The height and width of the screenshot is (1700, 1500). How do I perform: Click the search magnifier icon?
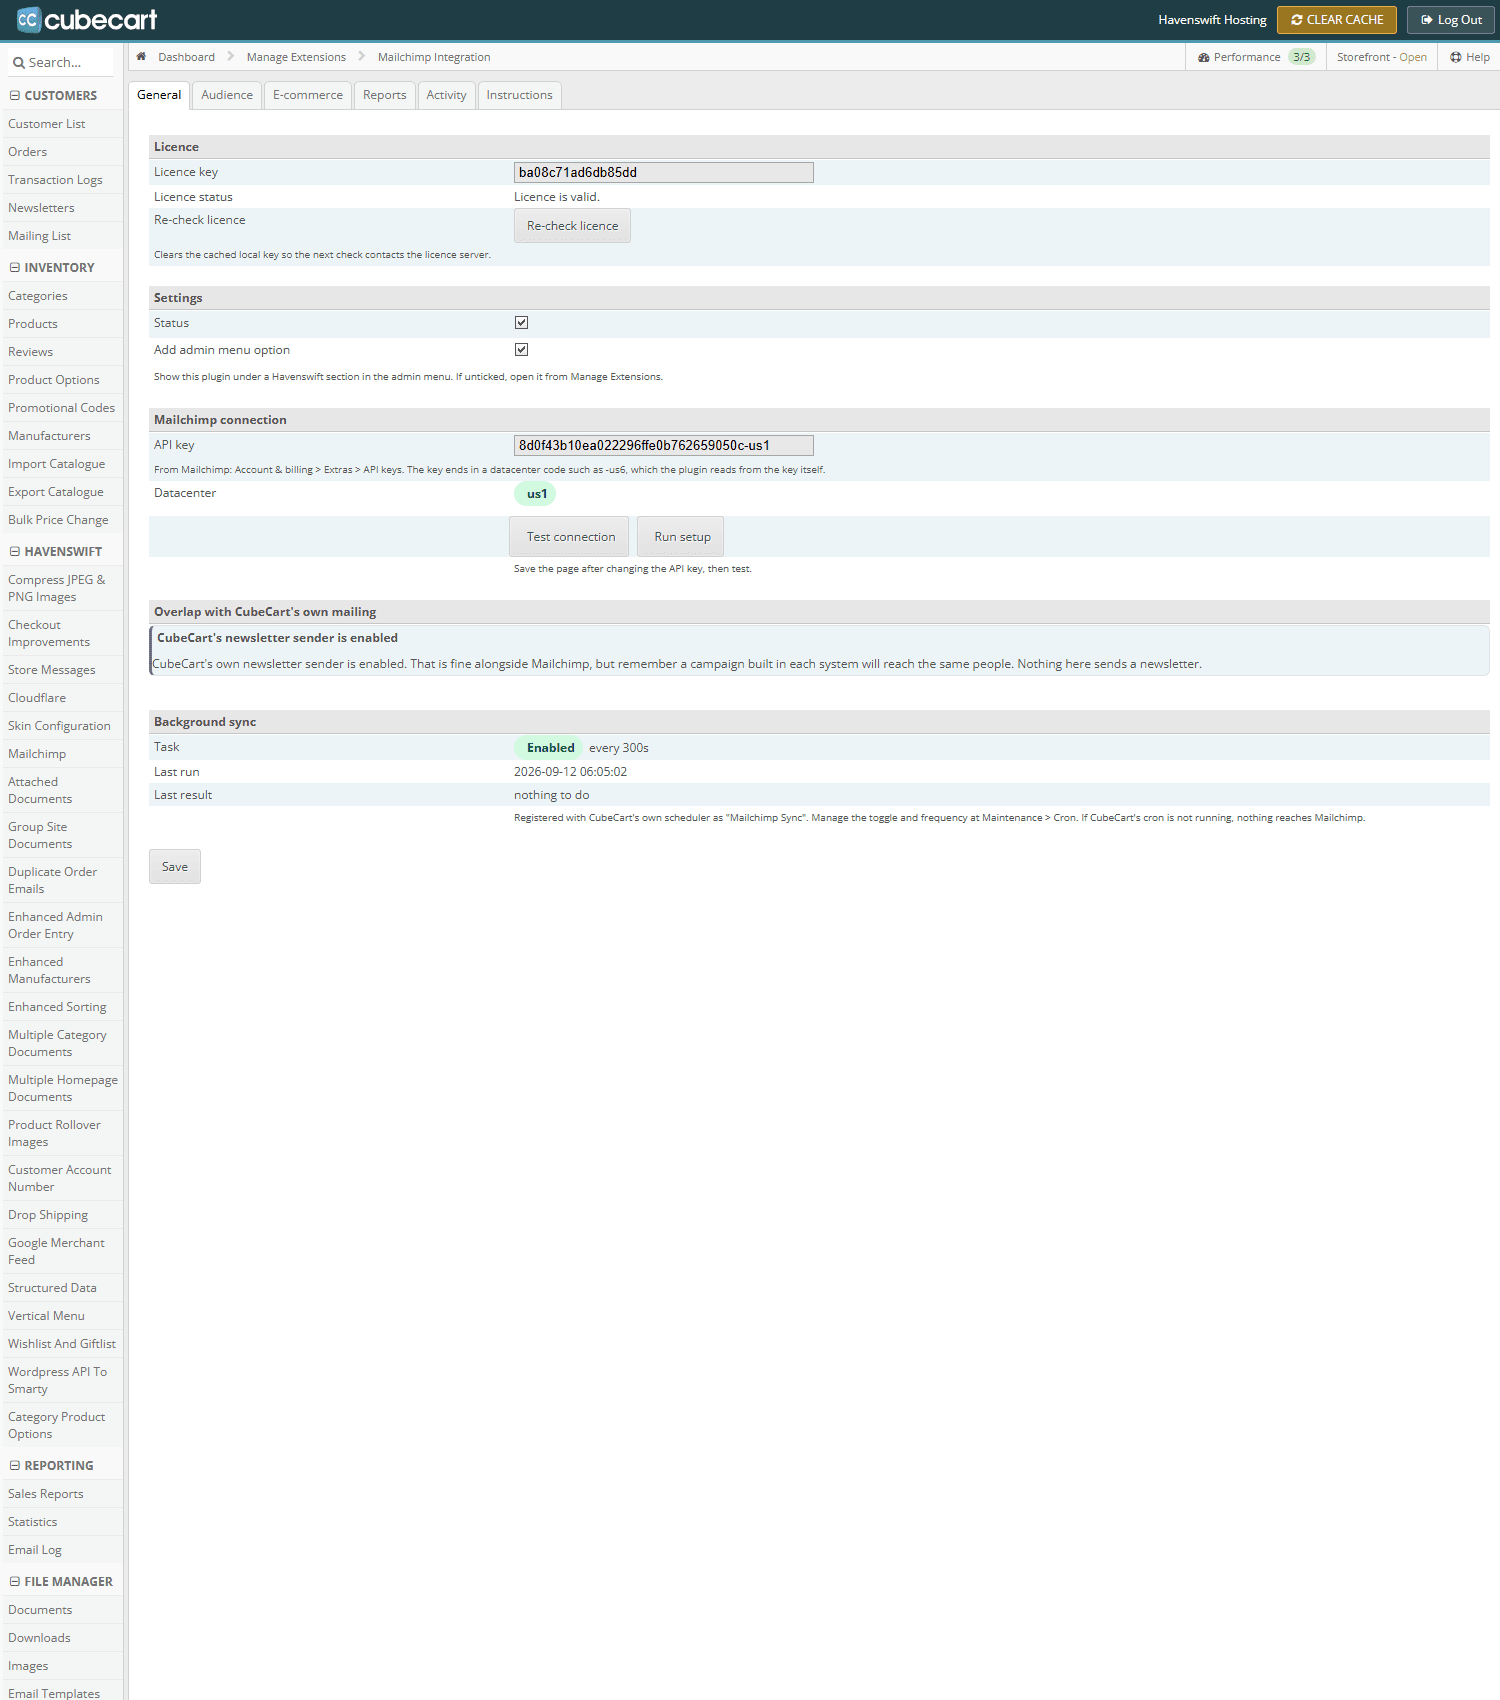[18, 63]
